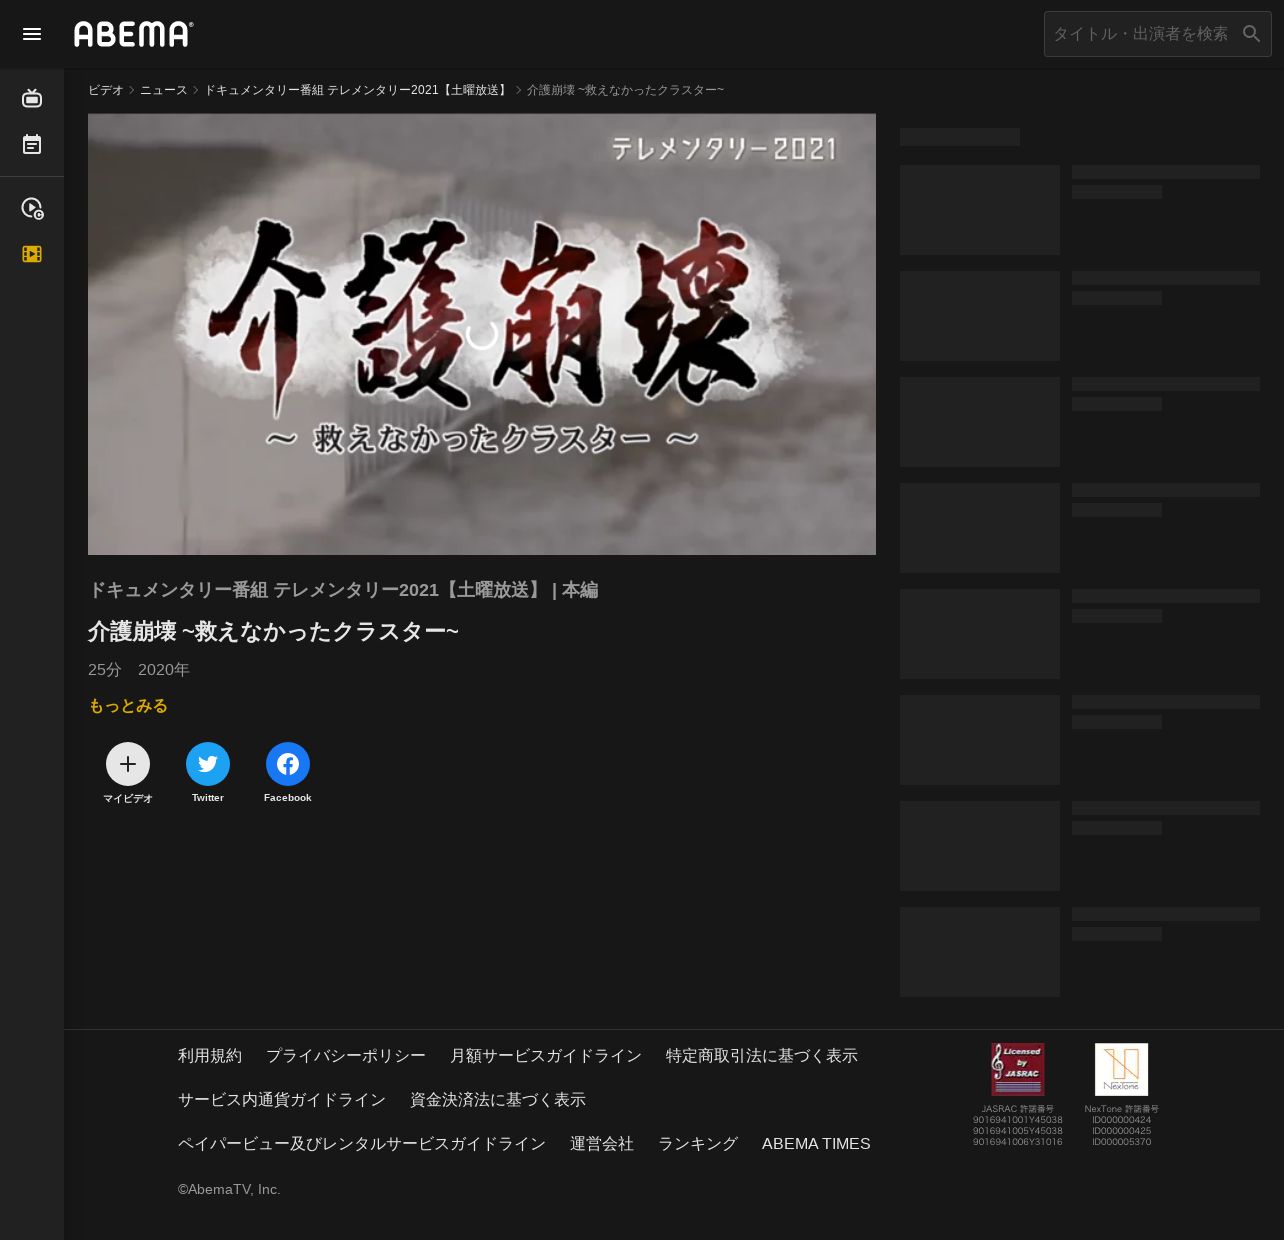The width and height of the screenshot is (1284, 1240).
Task: Open テレメンタリー2021 series breadcrumb
Action: point(357,90)
